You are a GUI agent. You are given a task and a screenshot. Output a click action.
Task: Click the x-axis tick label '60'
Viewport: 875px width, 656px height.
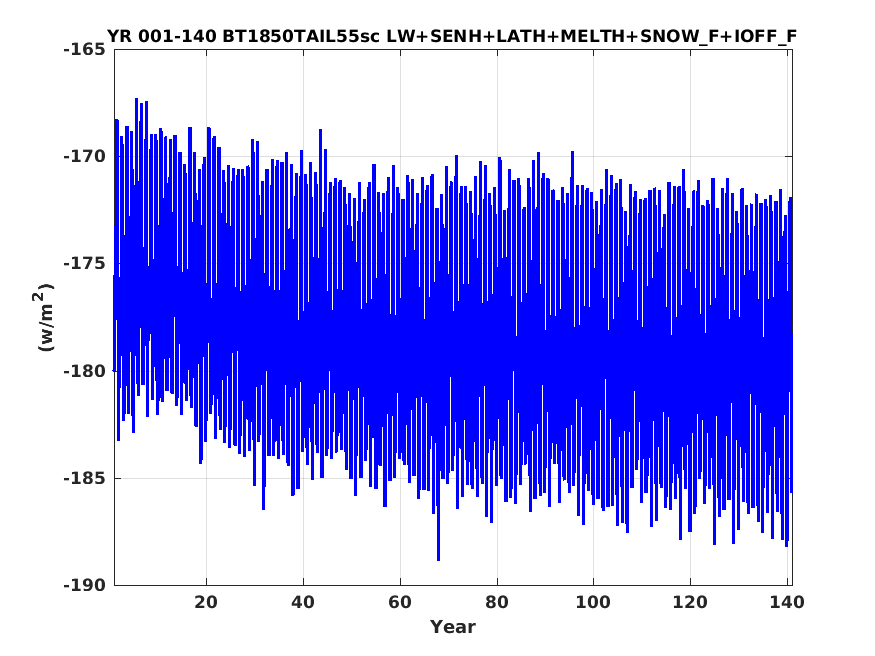[400, 602]
